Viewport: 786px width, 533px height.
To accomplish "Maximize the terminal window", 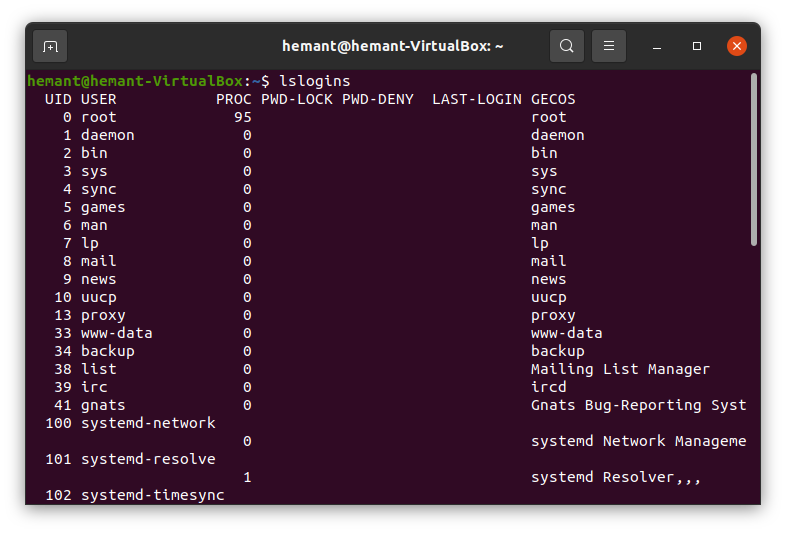I will [x=697, y=46].
